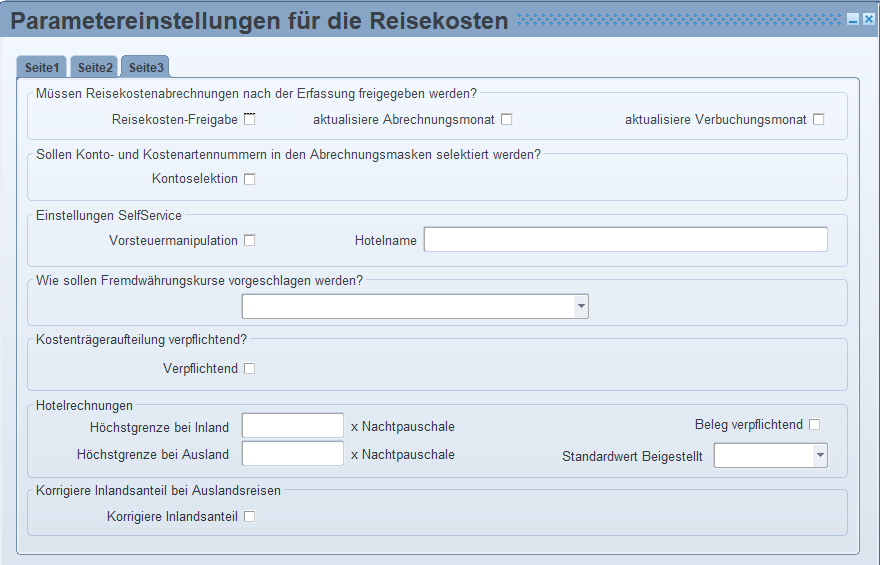Screen dimensions: 880x565
Task: Check aktualisiere Verbuchungsmonat option
Action: (819, 119)
